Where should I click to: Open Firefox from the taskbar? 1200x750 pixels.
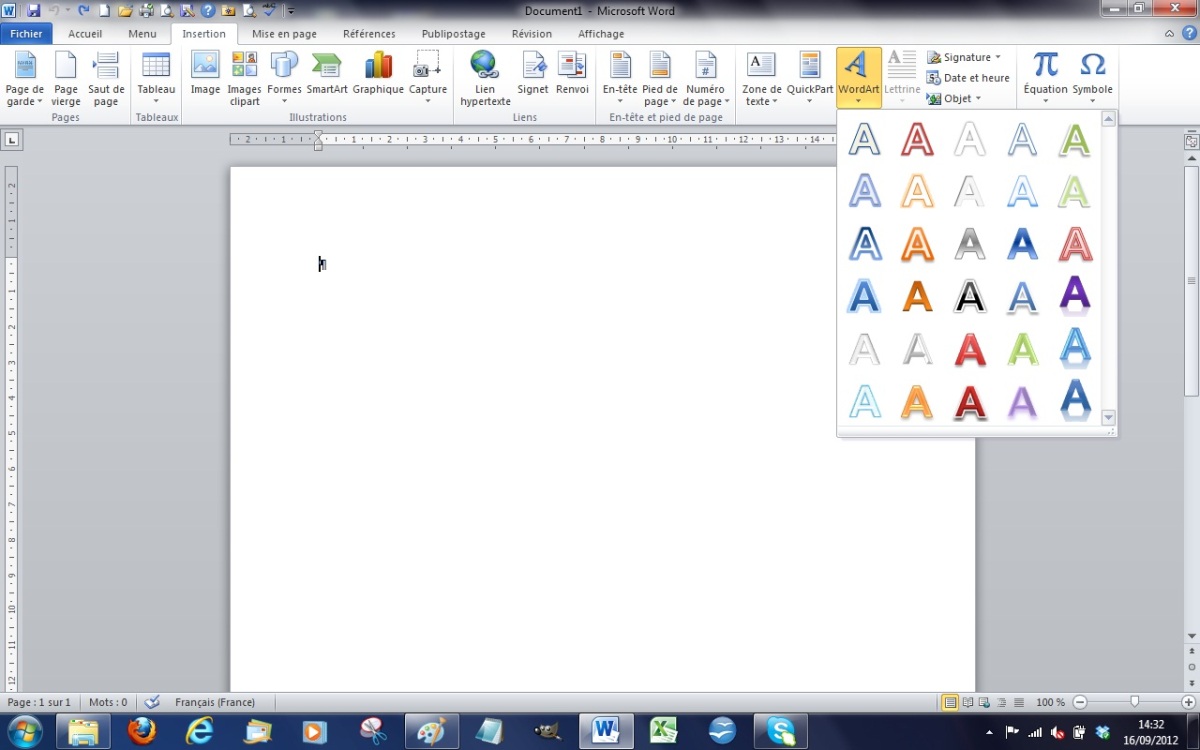click(142, 731)
